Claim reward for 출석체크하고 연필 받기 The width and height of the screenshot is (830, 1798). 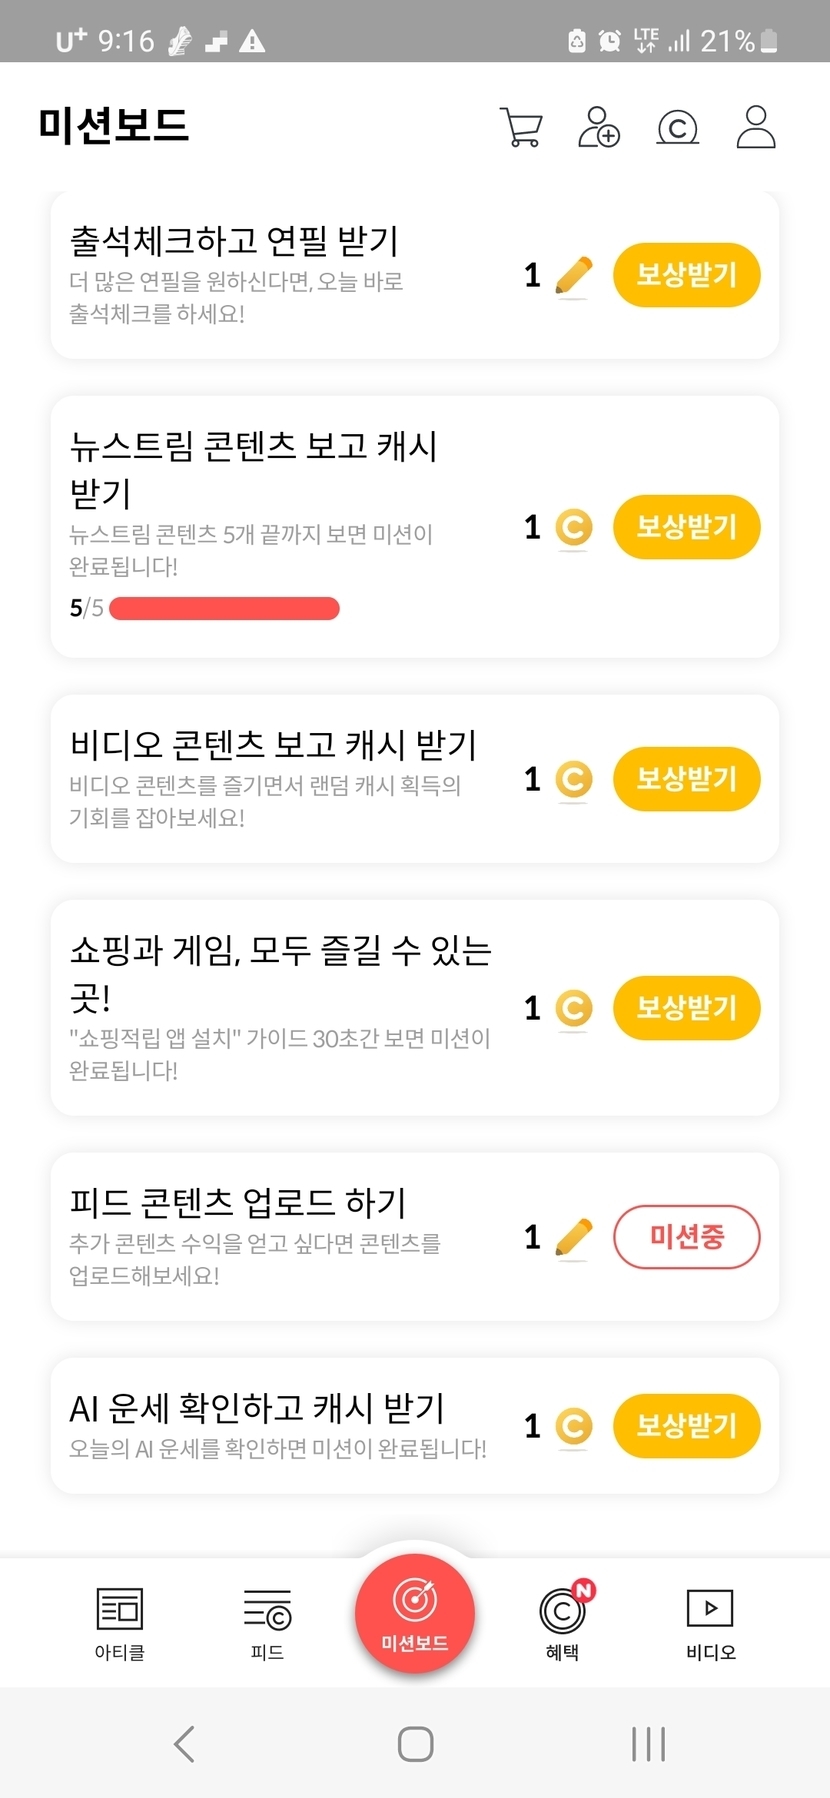(x=686, y=275)
